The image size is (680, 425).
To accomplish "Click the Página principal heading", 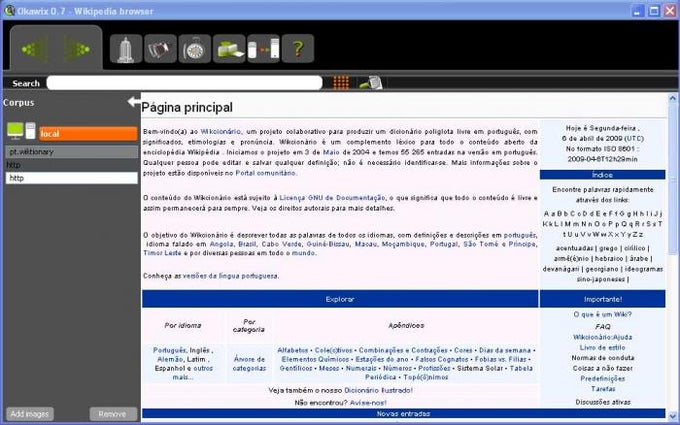I will [x=187, y=107].
